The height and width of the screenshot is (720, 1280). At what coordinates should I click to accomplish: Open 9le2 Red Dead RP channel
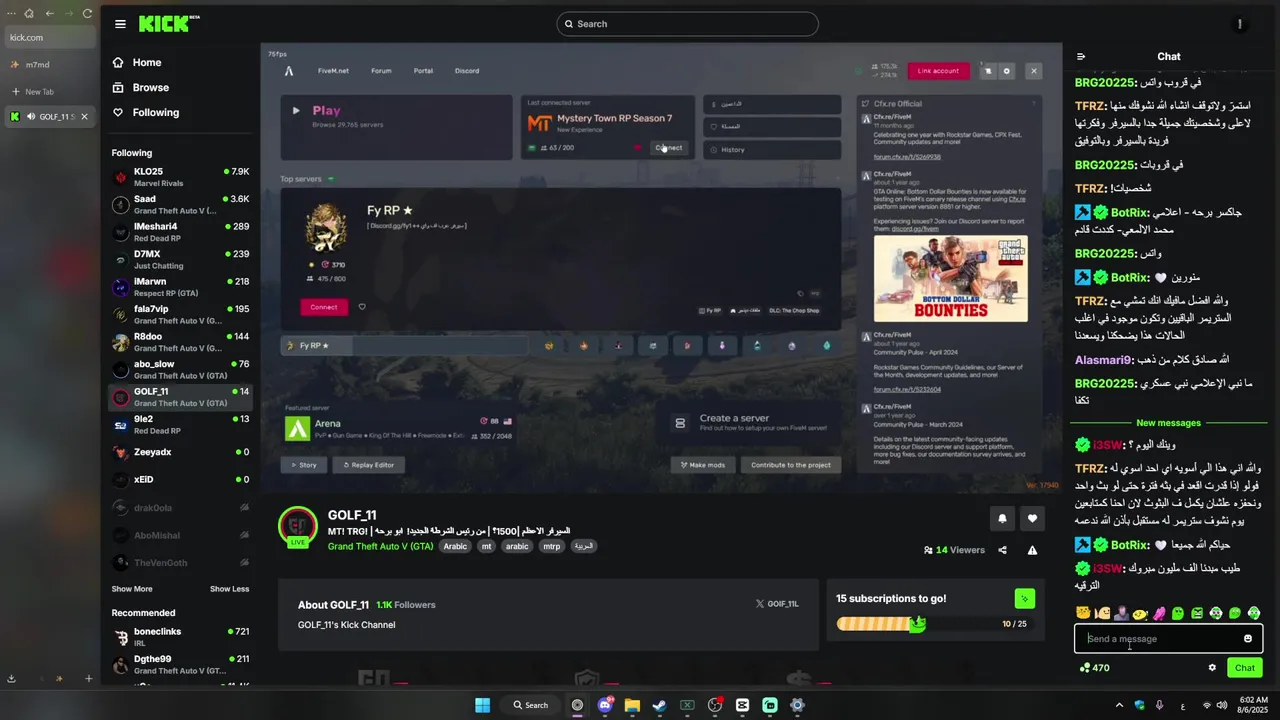coord(180,425)
